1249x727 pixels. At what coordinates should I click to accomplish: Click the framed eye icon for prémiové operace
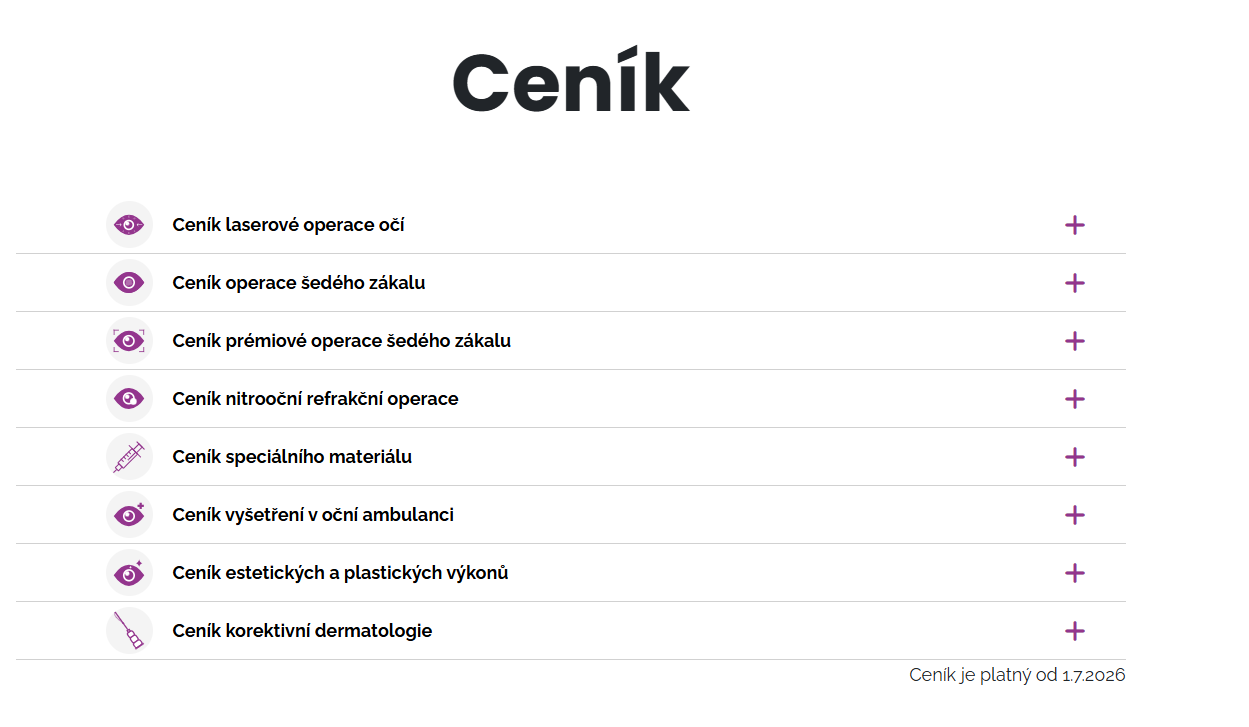[x=129, y=341]
